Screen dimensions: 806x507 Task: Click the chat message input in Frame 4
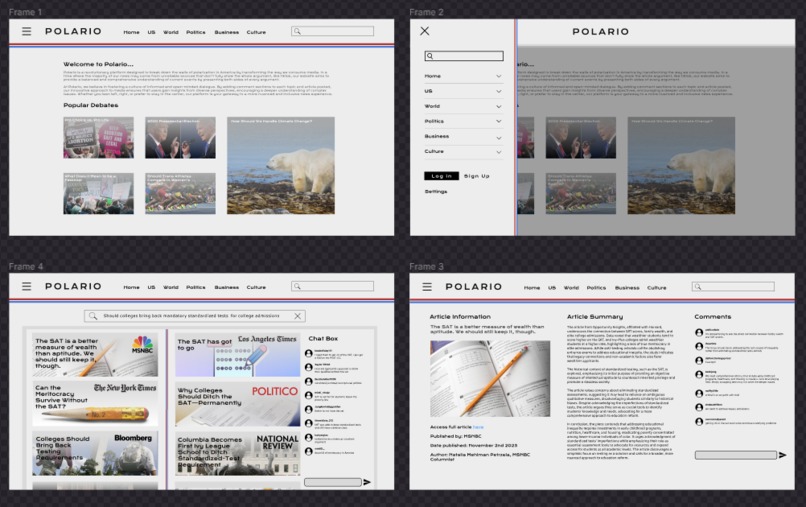(333, 482)
